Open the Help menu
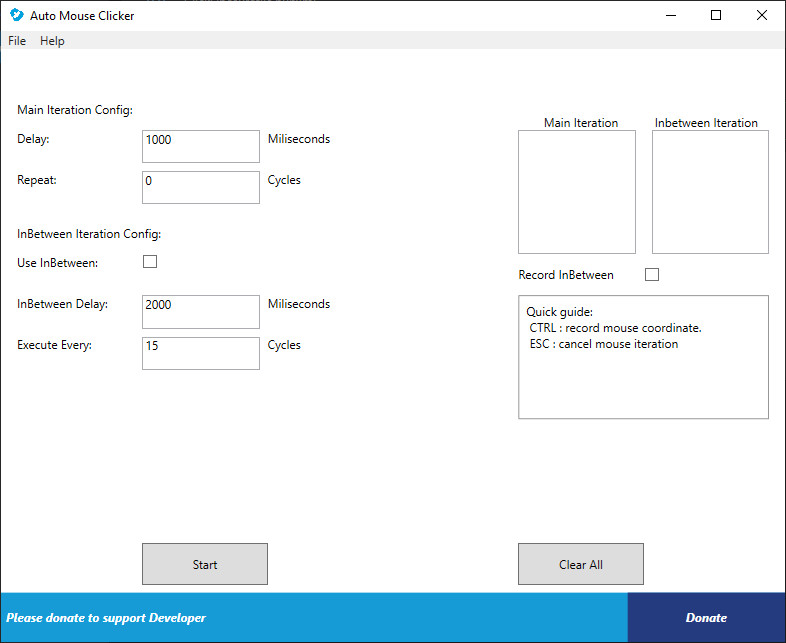This screenshot has height=643, width=786. (x=52, y=41)
